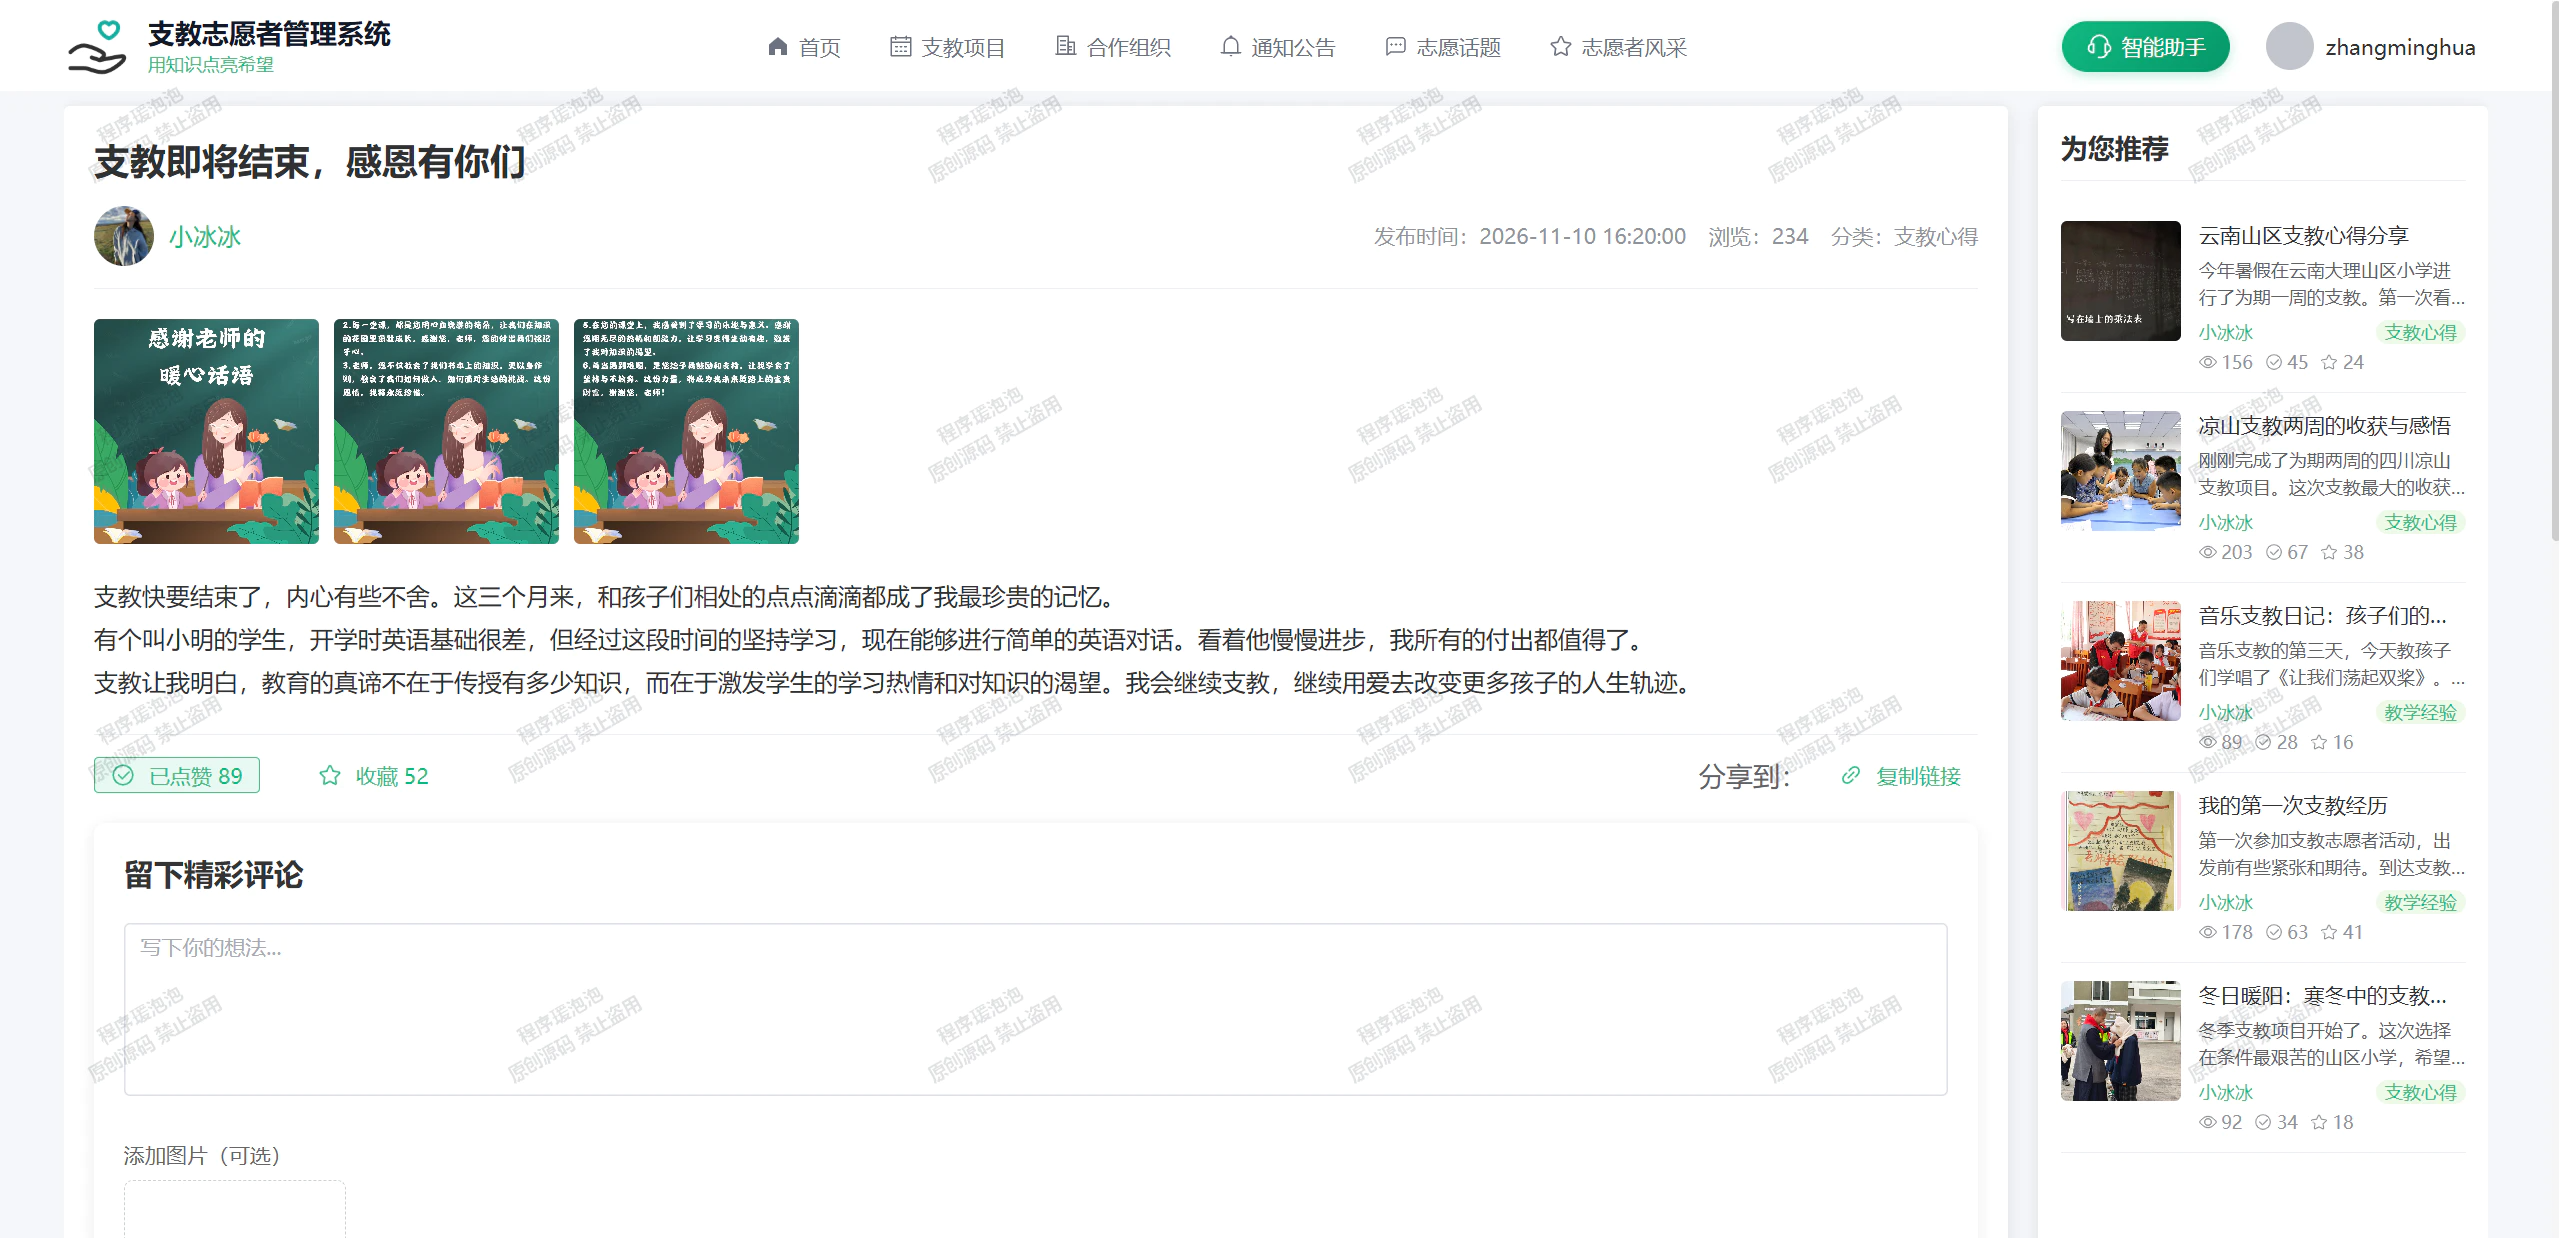Image resolution: width=2559 pixels, height=1238 pixels.
Task: Click the headset icon in 智能助手
Action: [x=2099, y=47]
